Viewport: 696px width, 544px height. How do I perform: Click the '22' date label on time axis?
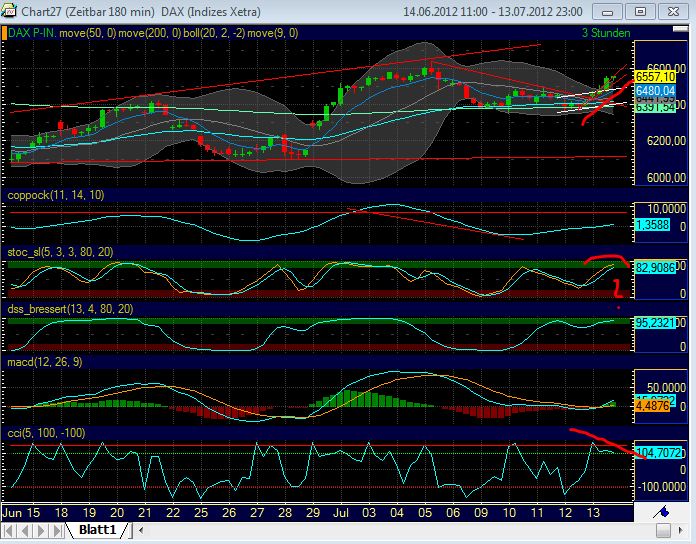(173, 513)
